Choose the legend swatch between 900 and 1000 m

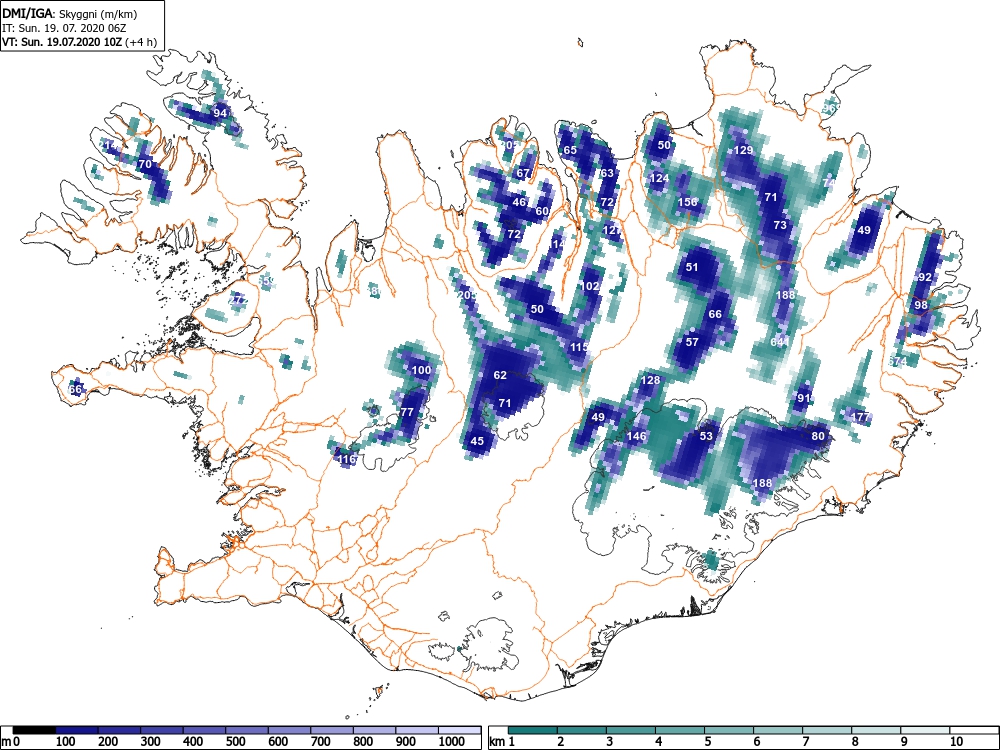tap(417, 730)
